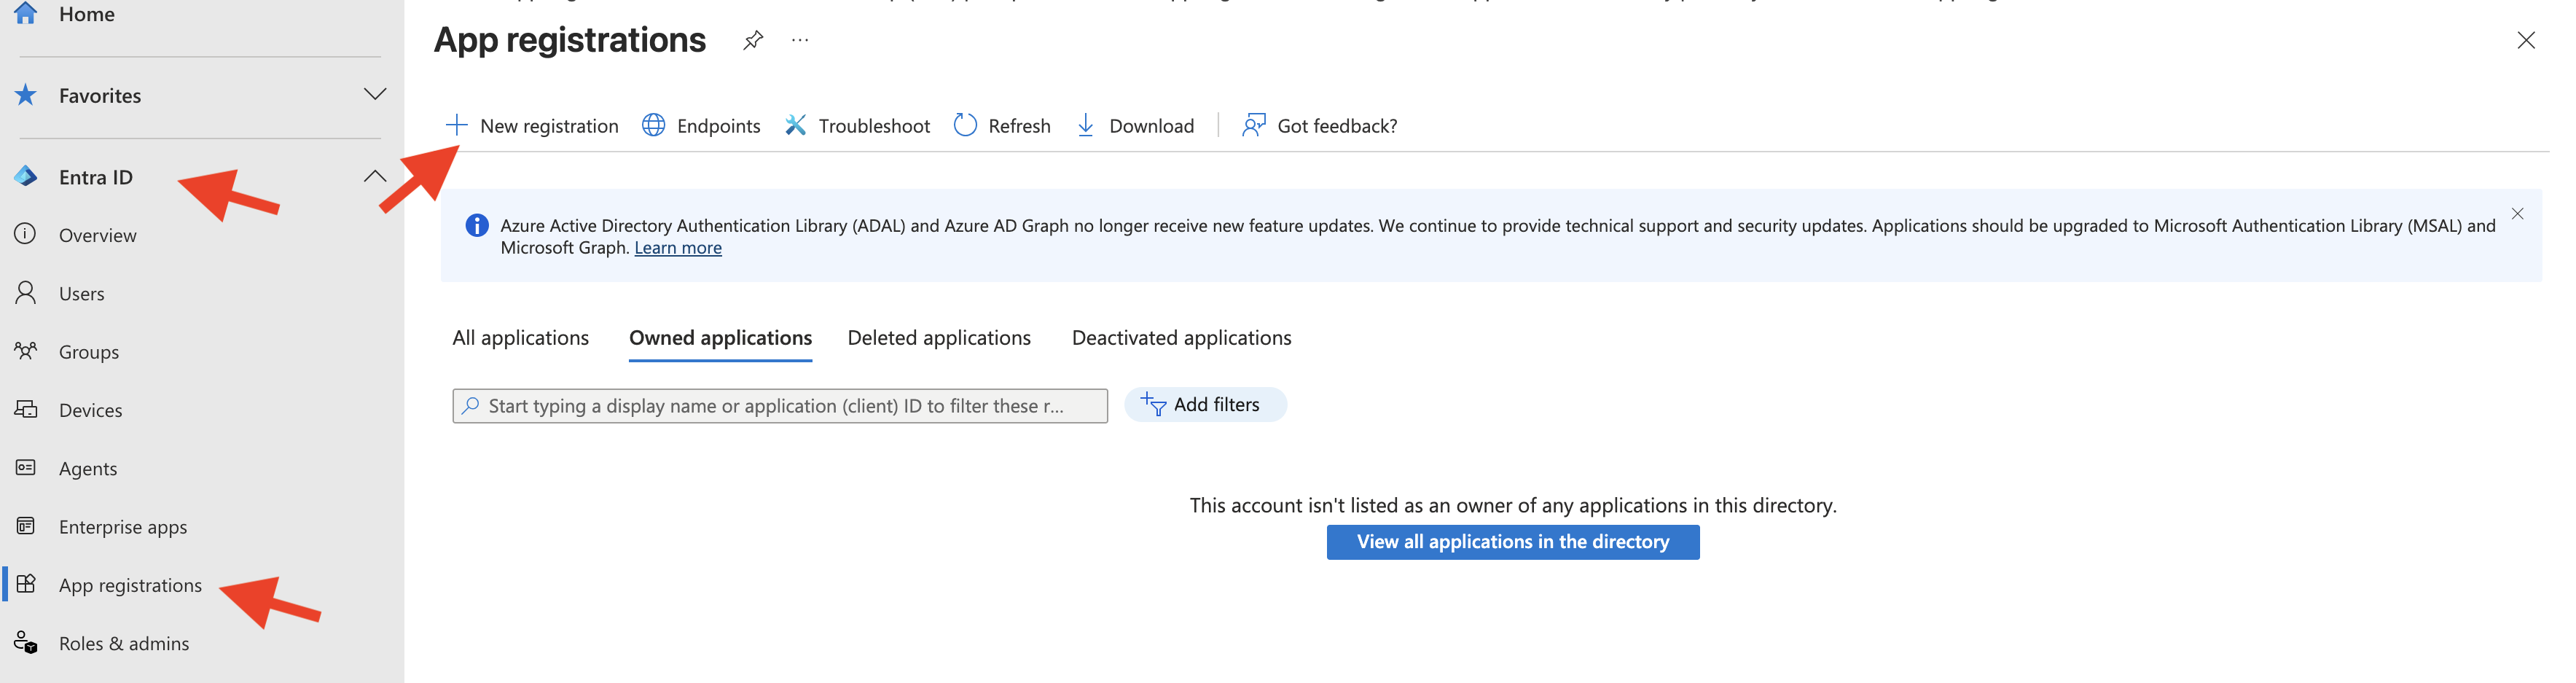Screen dimensions: 2576x683
Task: Show the Deactivated applications tab
Action: 1181,338
